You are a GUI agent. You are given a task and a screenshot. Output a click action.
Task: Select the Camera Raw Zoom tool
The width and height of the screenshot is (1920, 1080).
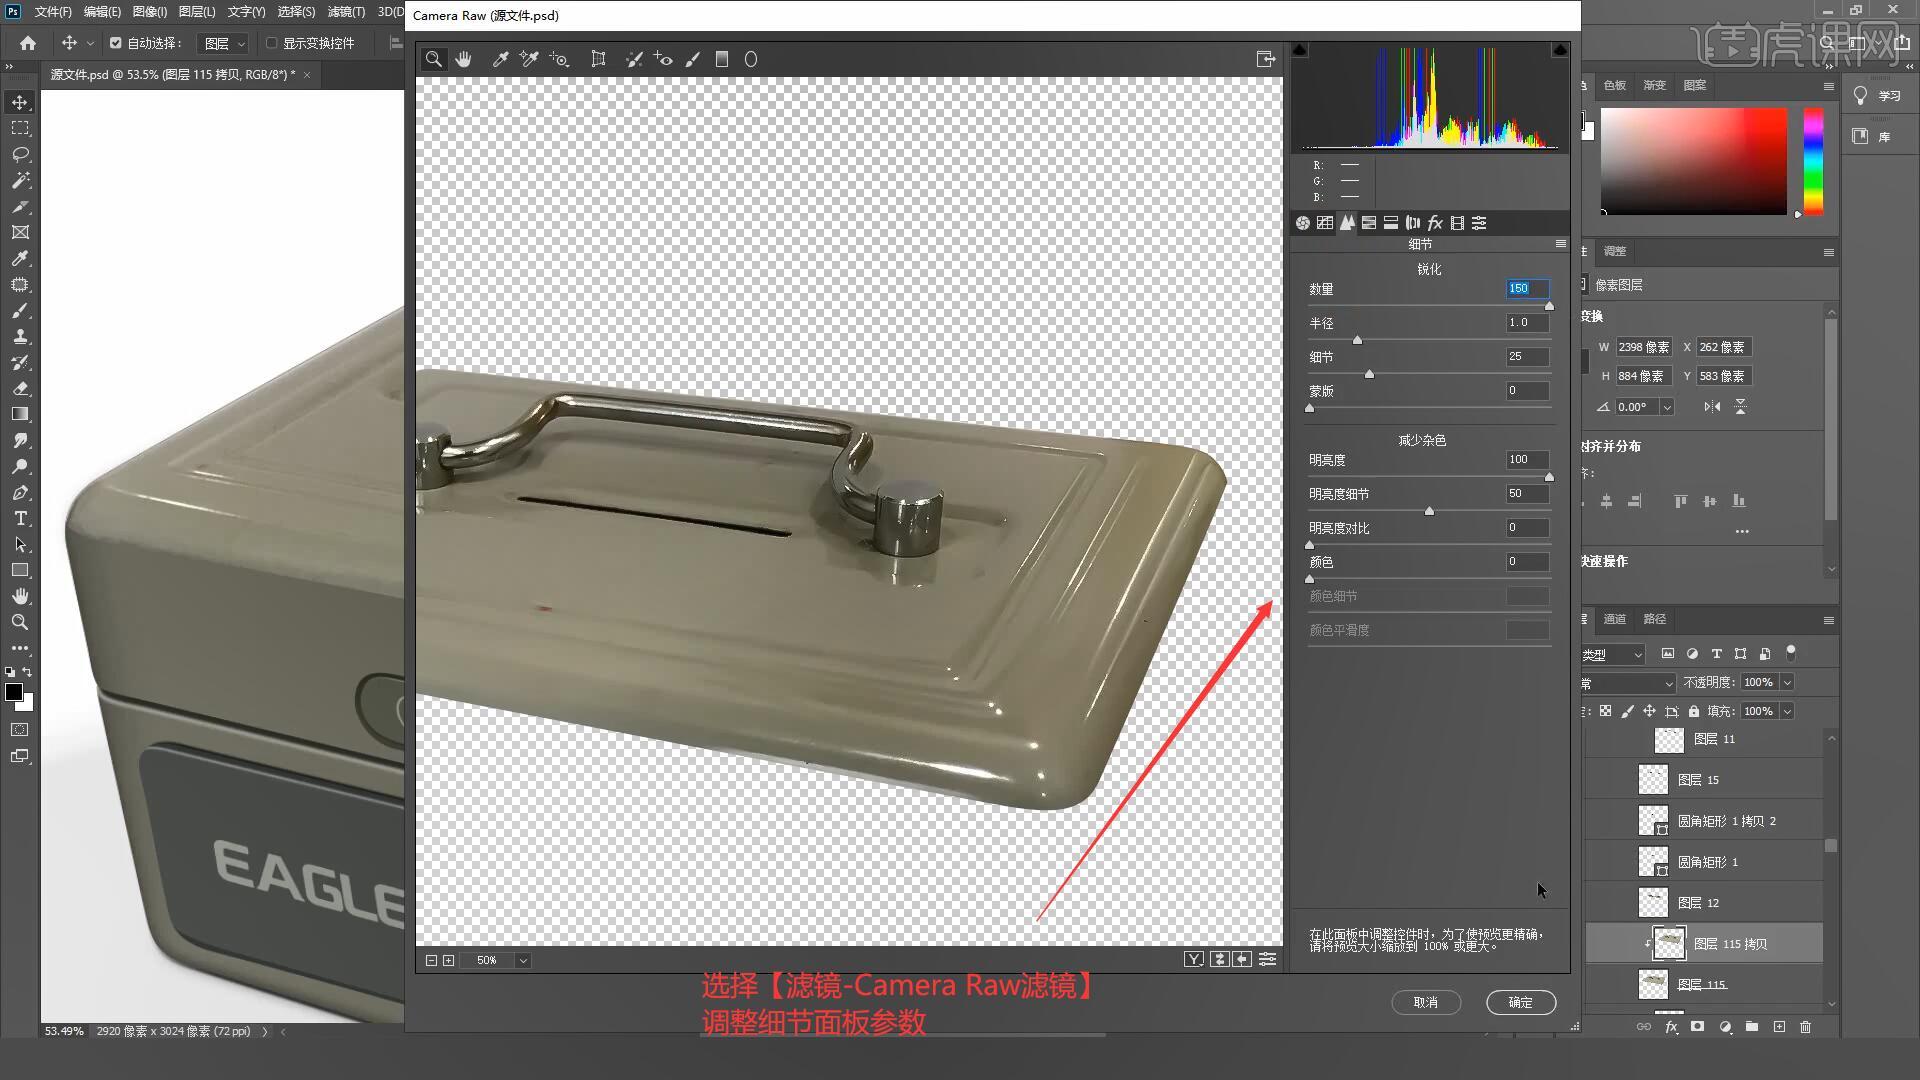(x=434, y=59)
